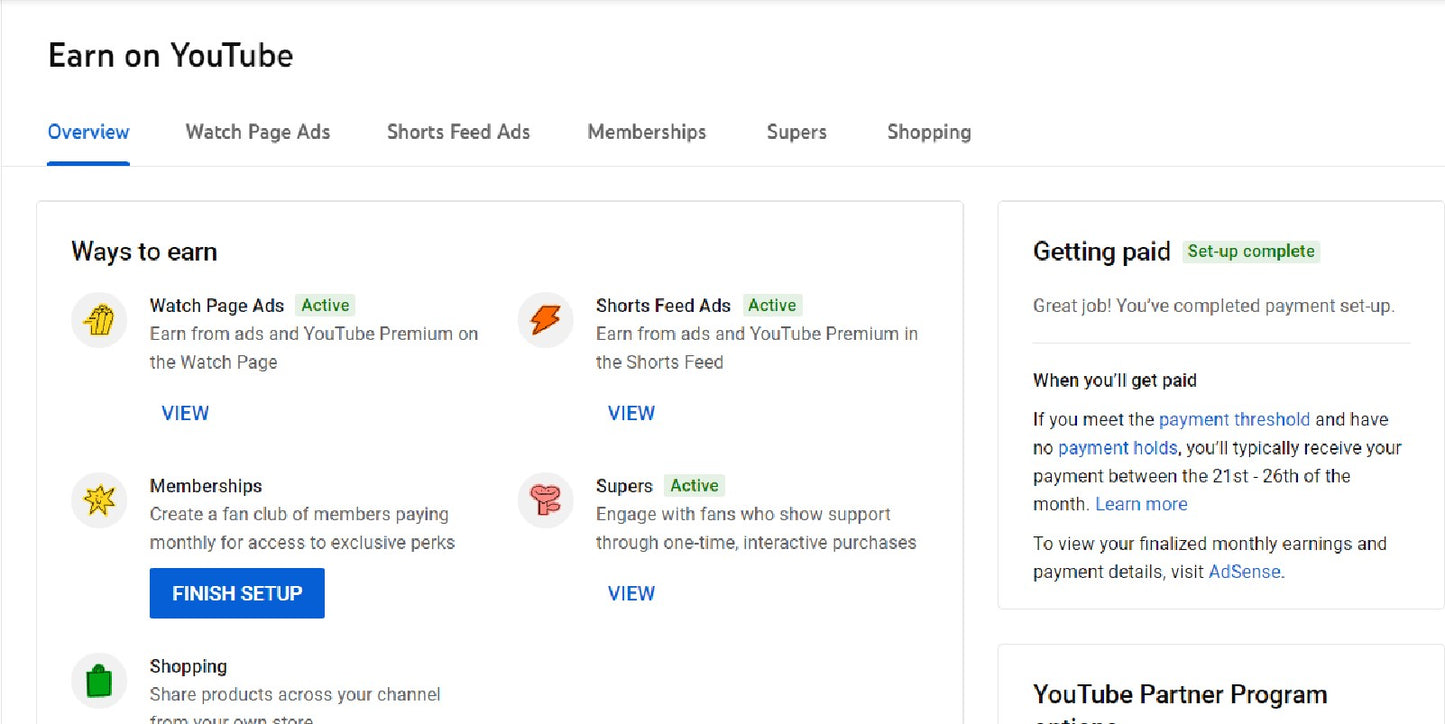Click the Learn more link
The height and width of the screenshot is (724, 1445).
(1141, 504)
